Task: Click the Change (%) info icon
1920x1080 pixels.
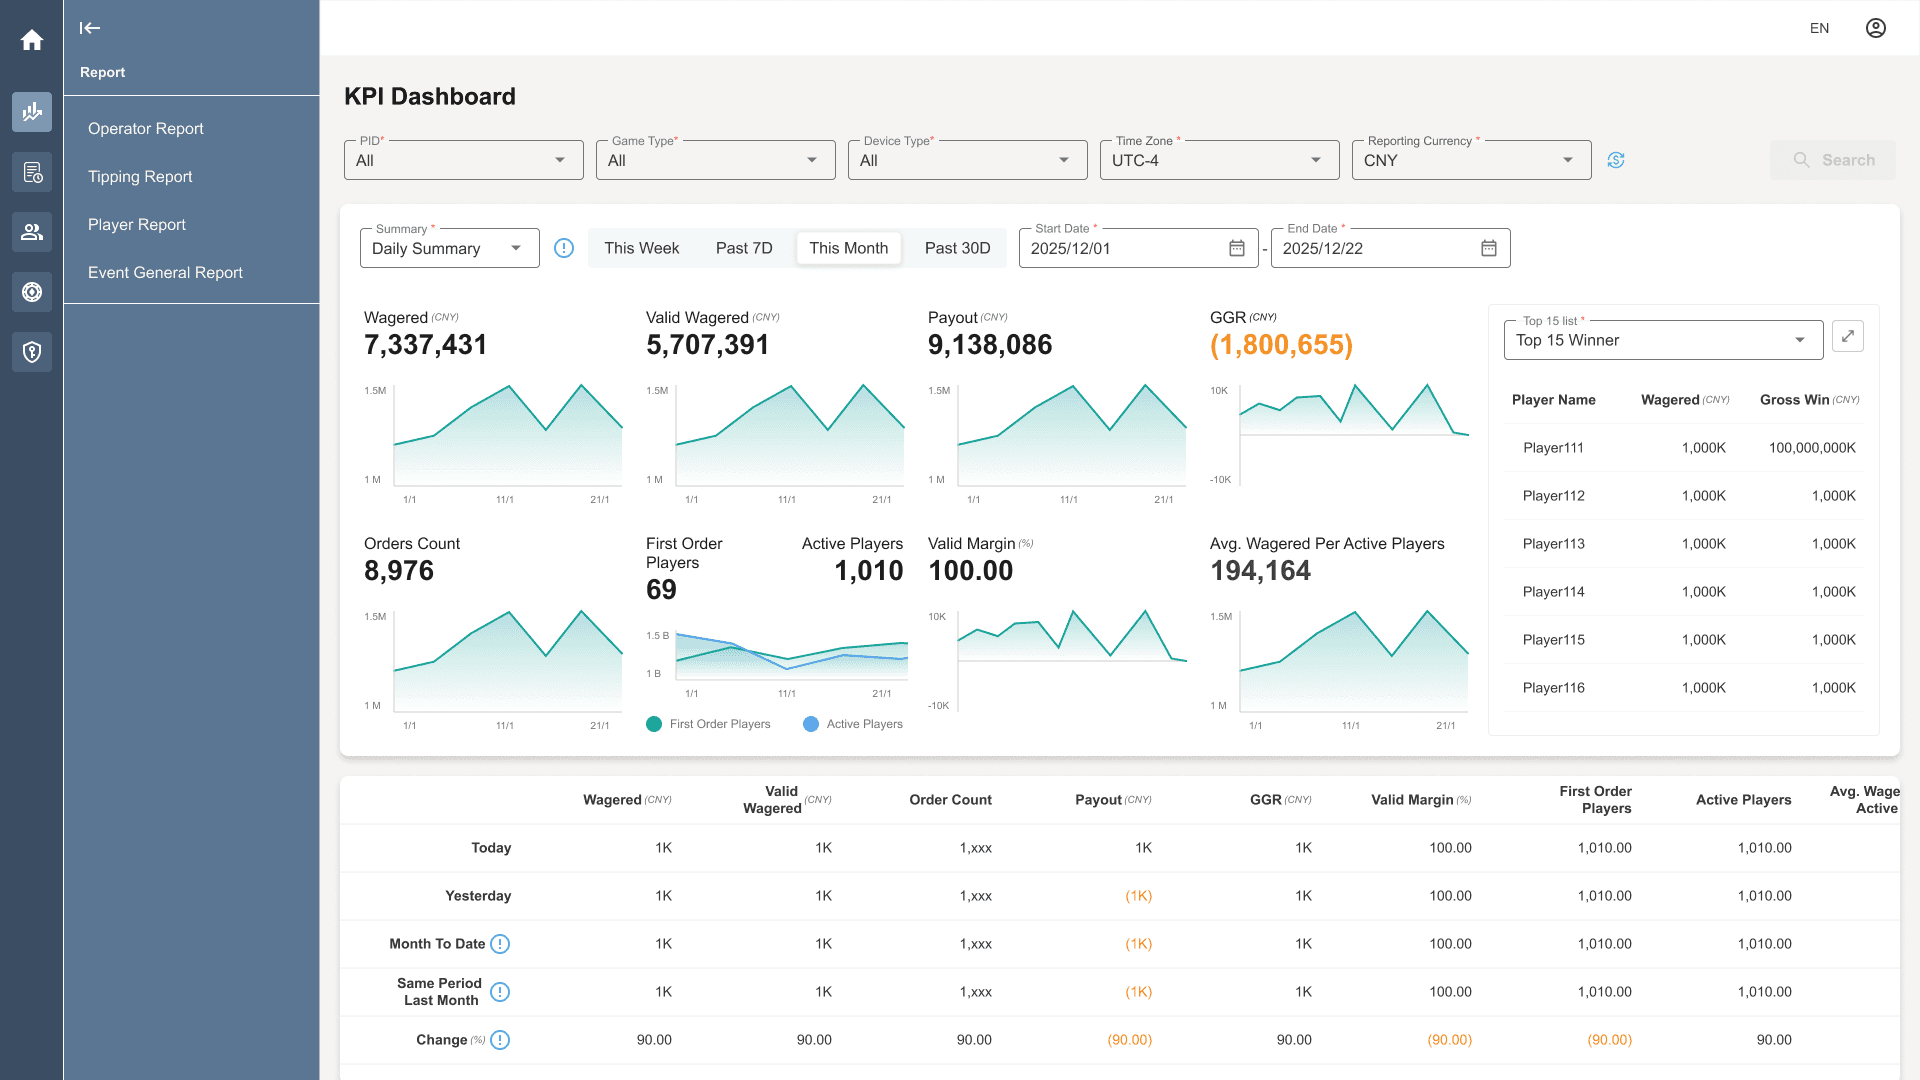Action: [500, 1040]
